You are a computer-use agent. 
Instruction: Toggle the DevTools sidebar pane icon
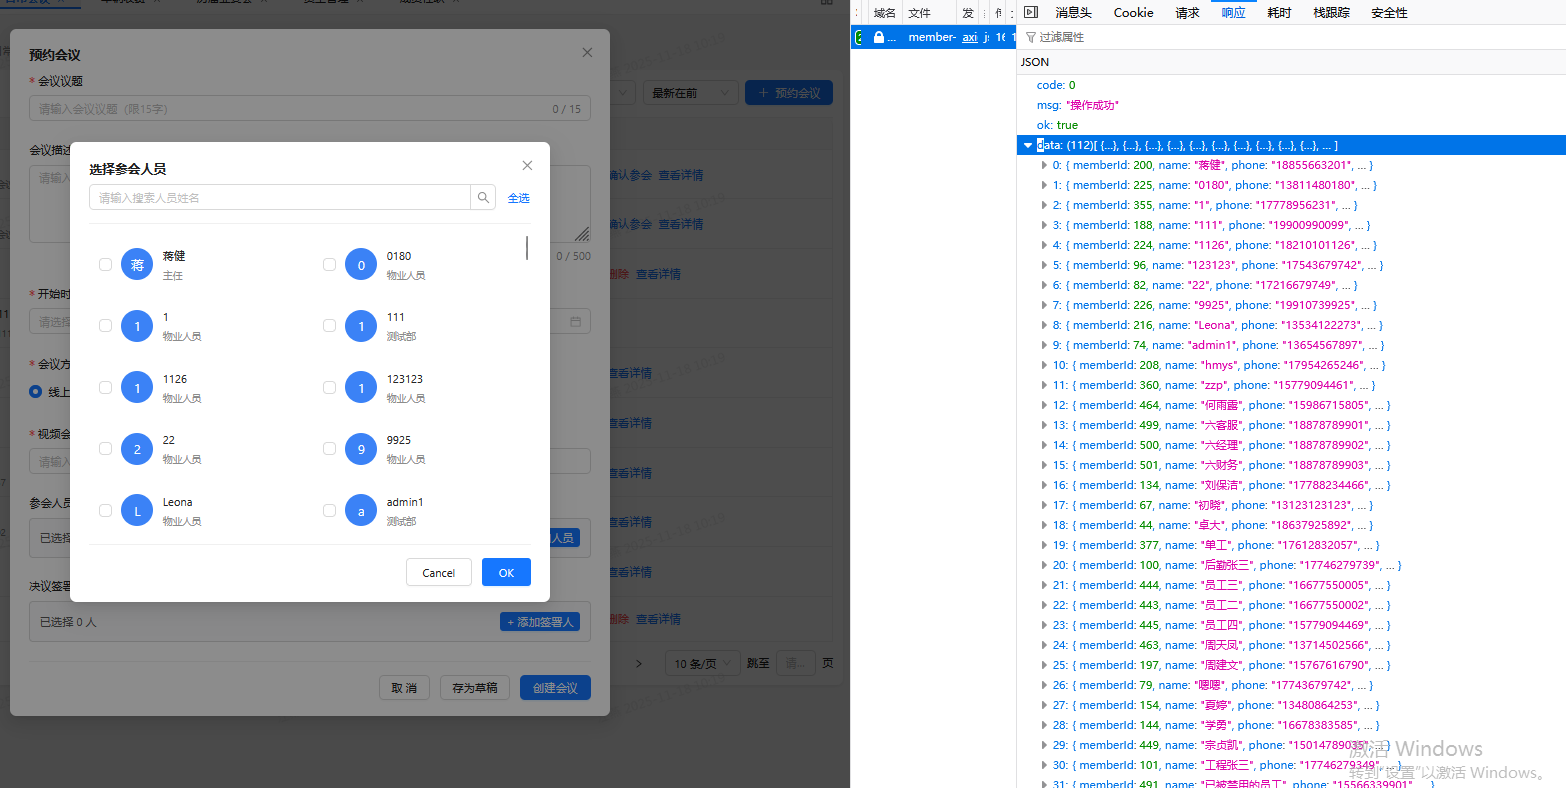tap(1030, 12)
